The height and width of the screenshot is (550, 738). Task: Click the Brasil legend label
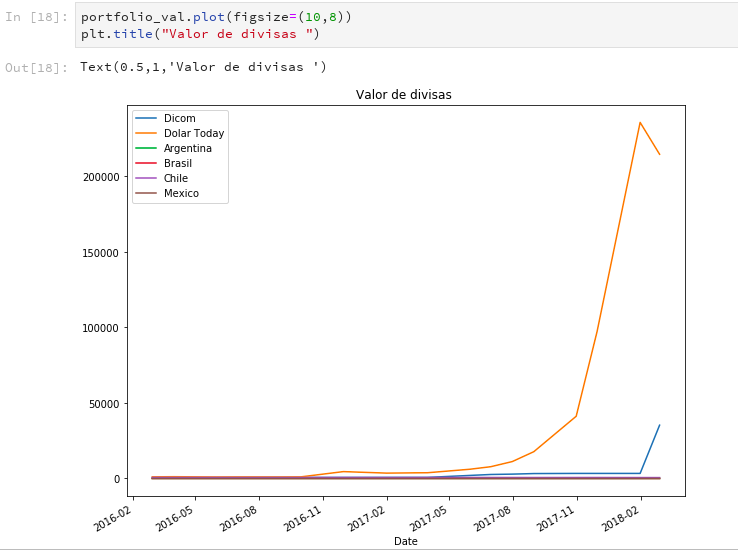(x=177, y=163)
